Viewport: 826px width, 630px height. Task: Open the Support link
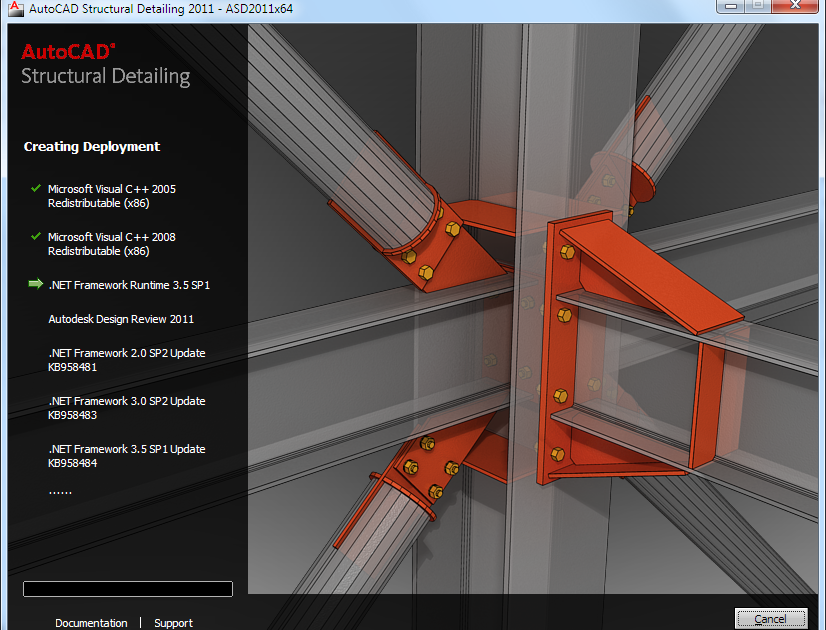point(173,622)
